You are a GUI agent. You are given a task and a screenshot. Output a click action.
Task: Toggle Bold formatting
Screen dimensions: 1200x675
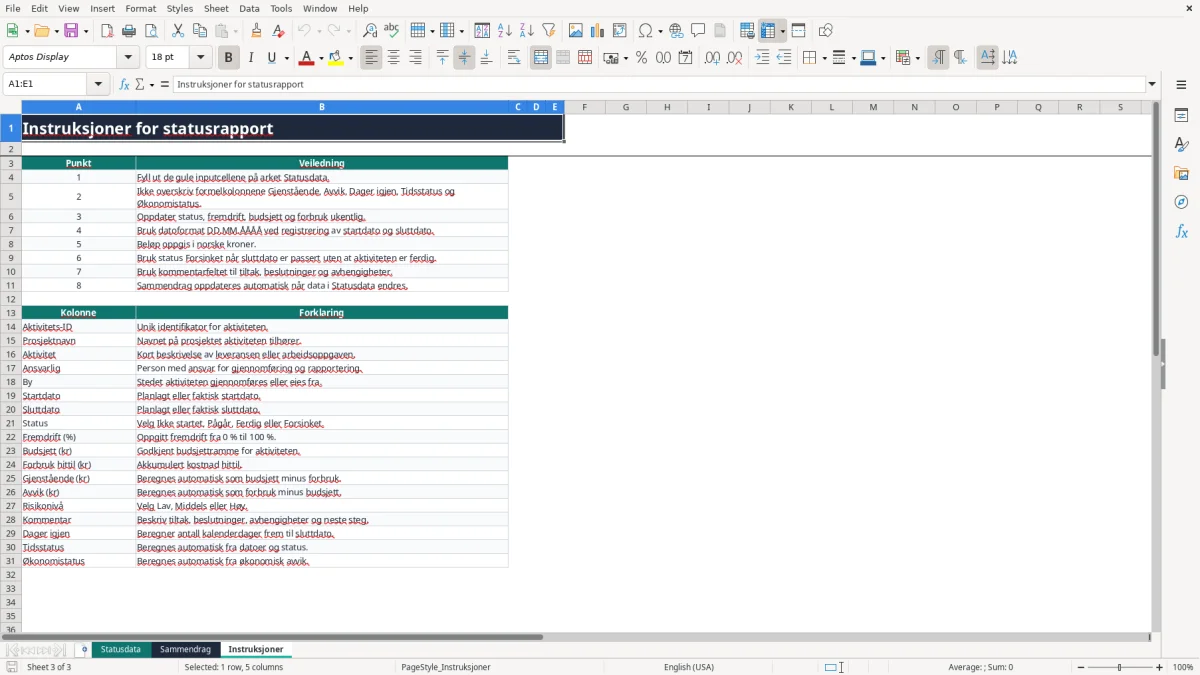[x=228, y=58]
